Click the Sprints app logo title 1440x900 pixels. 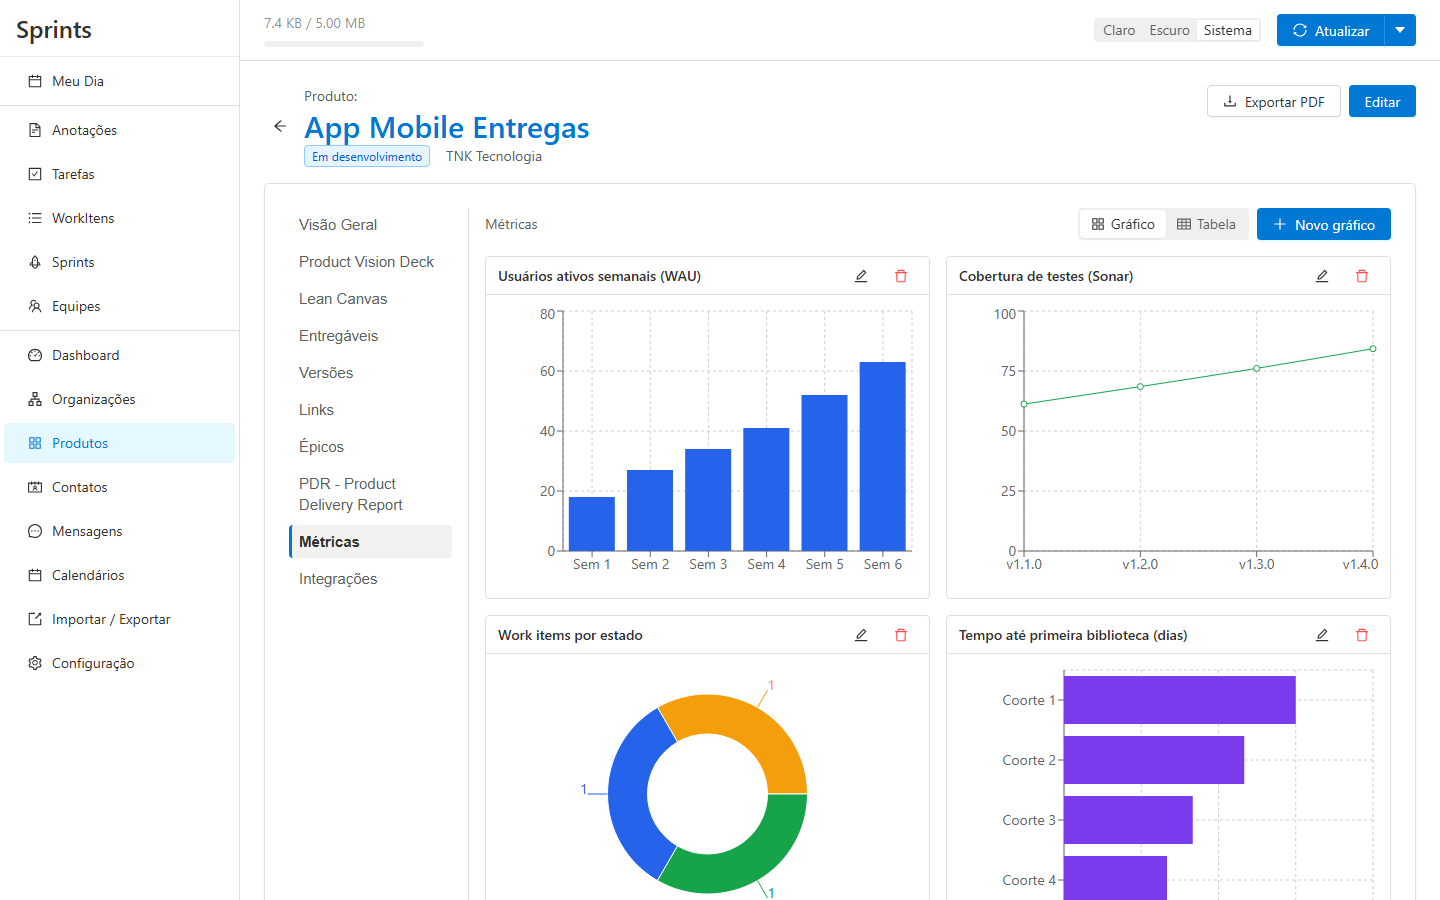click(54, 30)
